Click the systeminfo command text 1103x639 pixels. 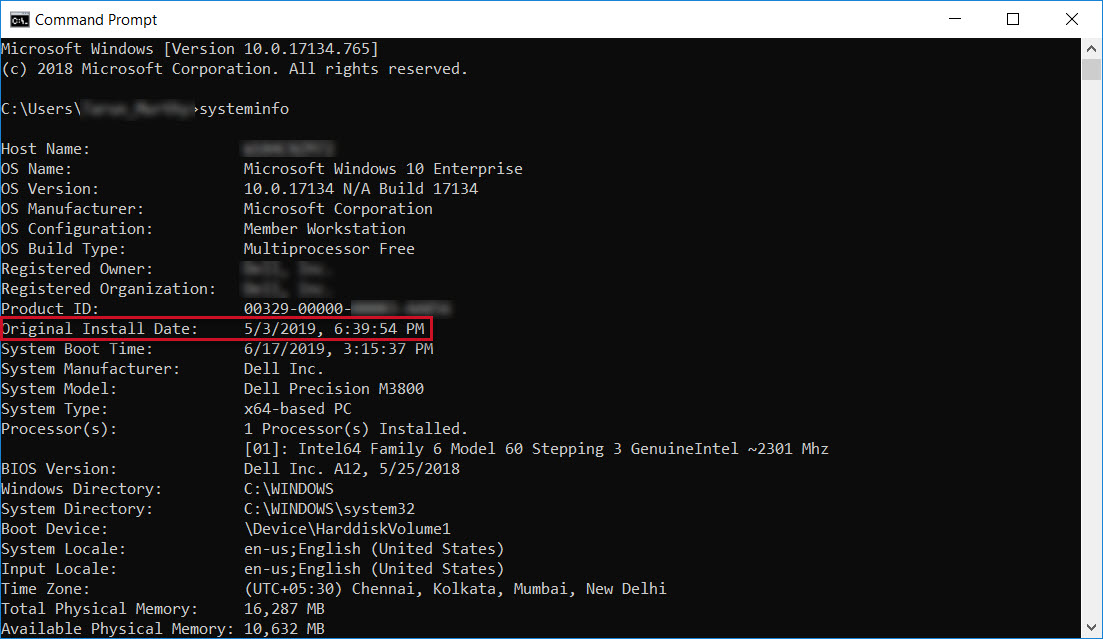pyautogui.click(x=243, y=108)
